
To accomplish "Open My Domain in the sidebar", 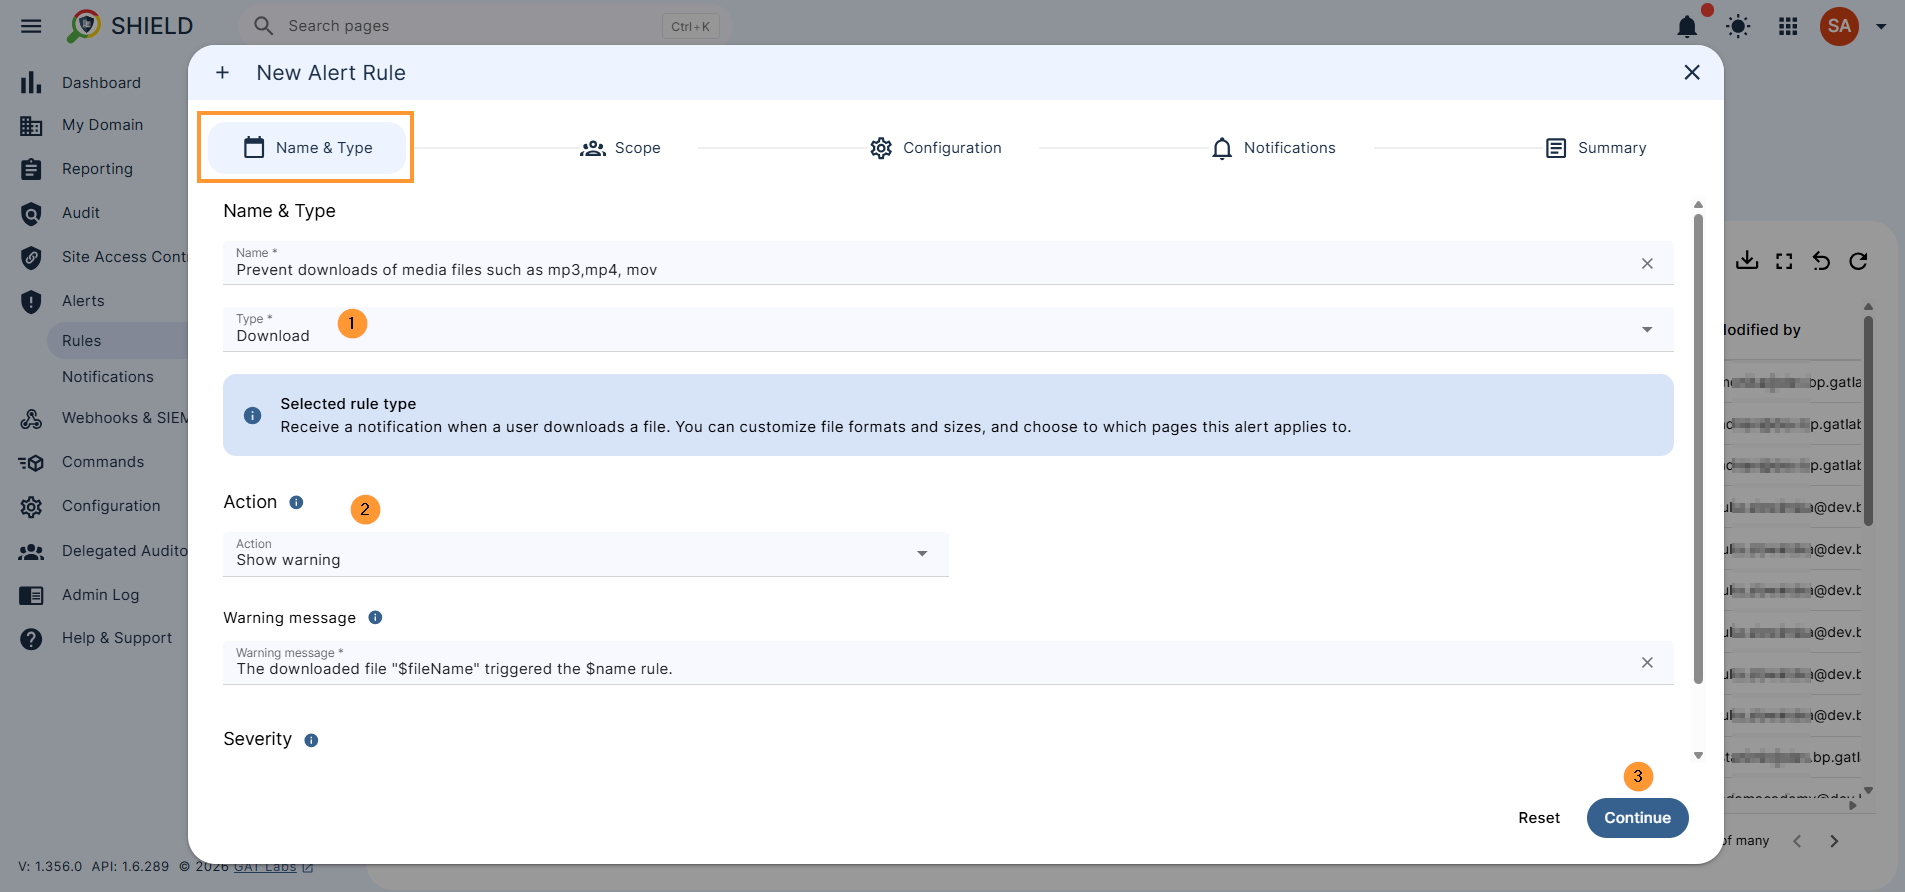I will 102,125.
